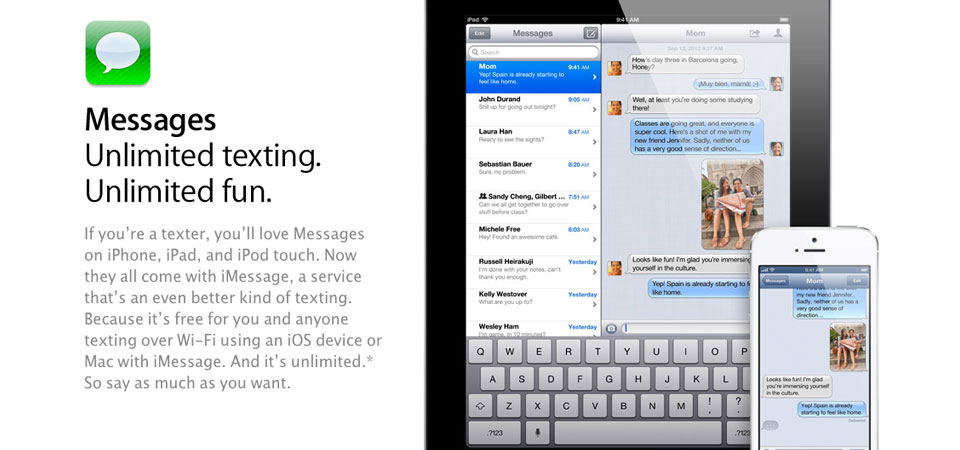
Task: Tap avatar beside "Classes are going great" bubble
Action: coord(776,149)
